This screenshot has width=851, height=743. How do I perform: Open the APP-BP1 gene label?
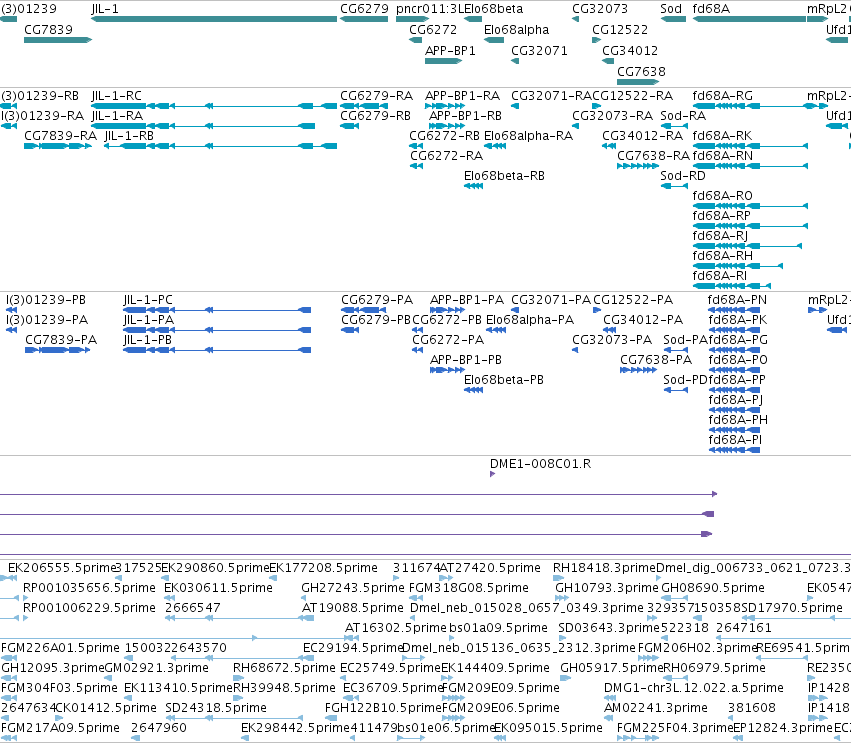(x=450, y=50)
